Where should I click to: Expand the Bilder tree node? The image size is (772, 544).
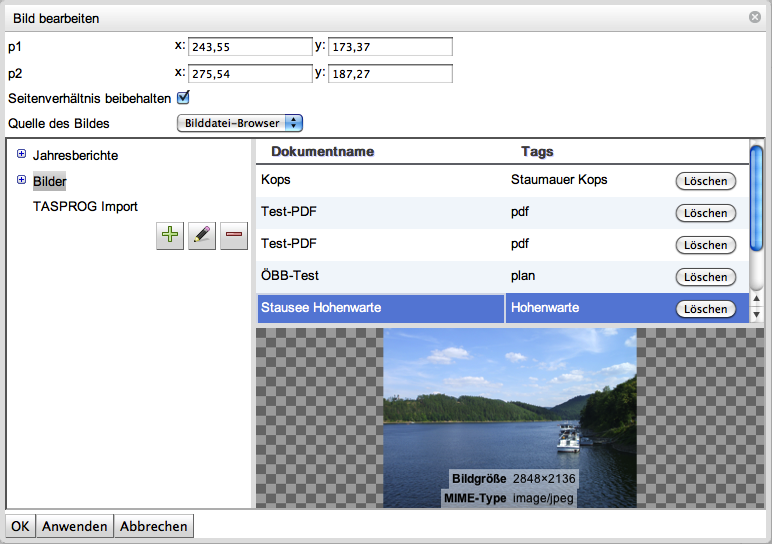(22, 180)
